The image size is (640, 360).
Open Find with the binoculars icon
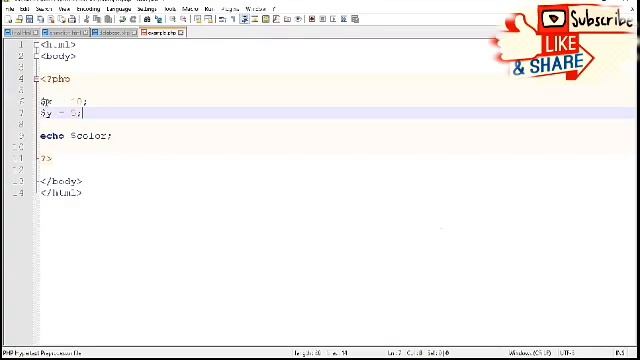tap(147, 19)
